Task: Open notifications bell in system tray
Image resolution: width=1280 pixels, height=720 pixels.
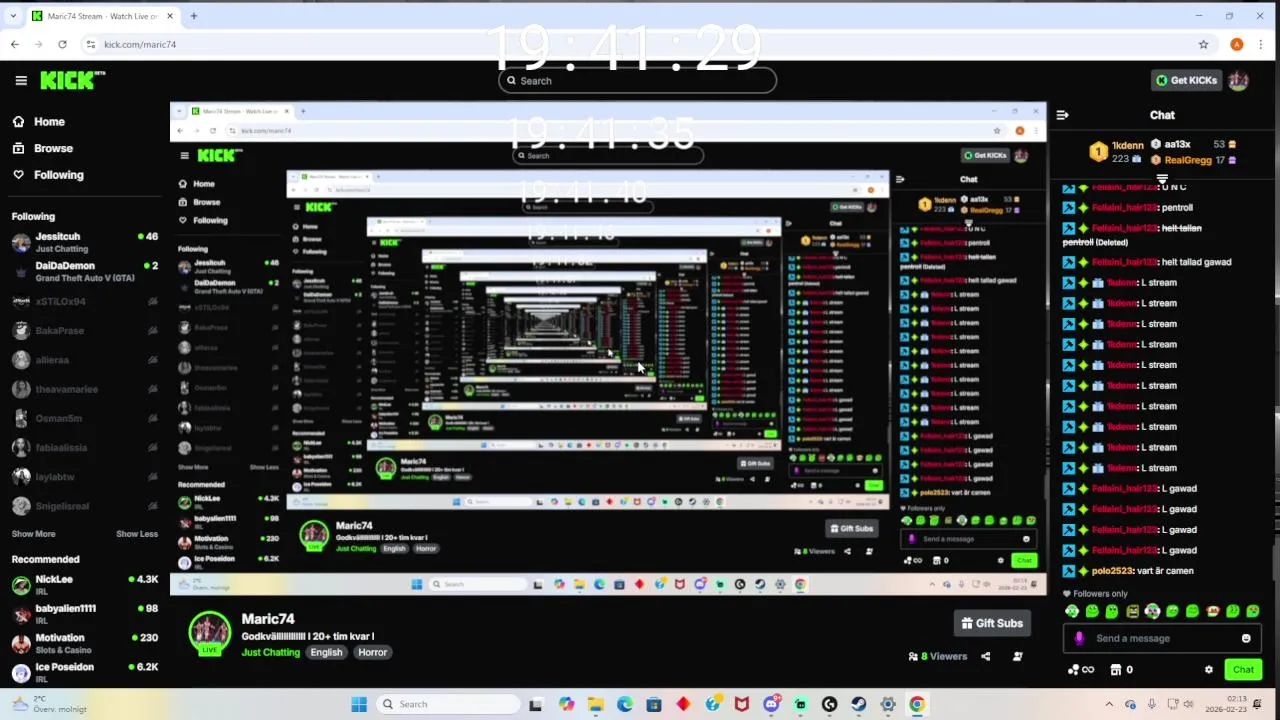Action: point(1257,704)
